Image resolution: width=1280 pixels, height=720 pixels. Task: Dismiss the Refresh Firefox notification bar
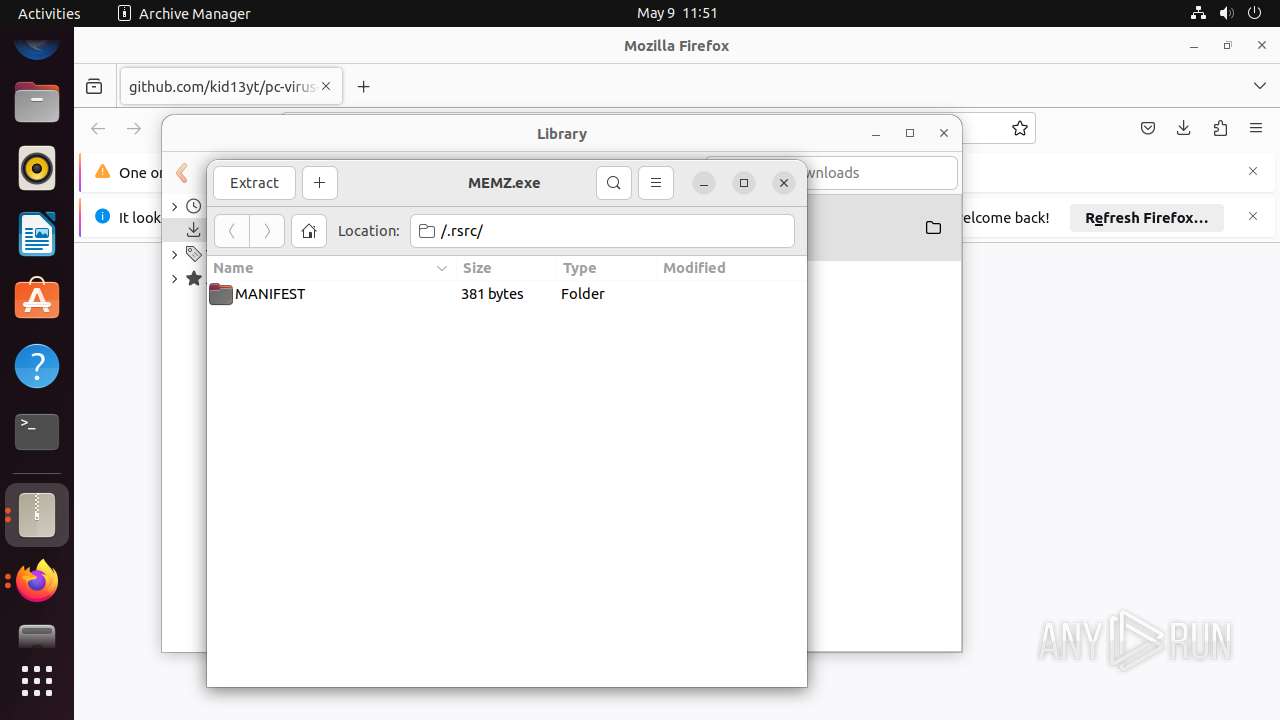[x=1253, y=216]
